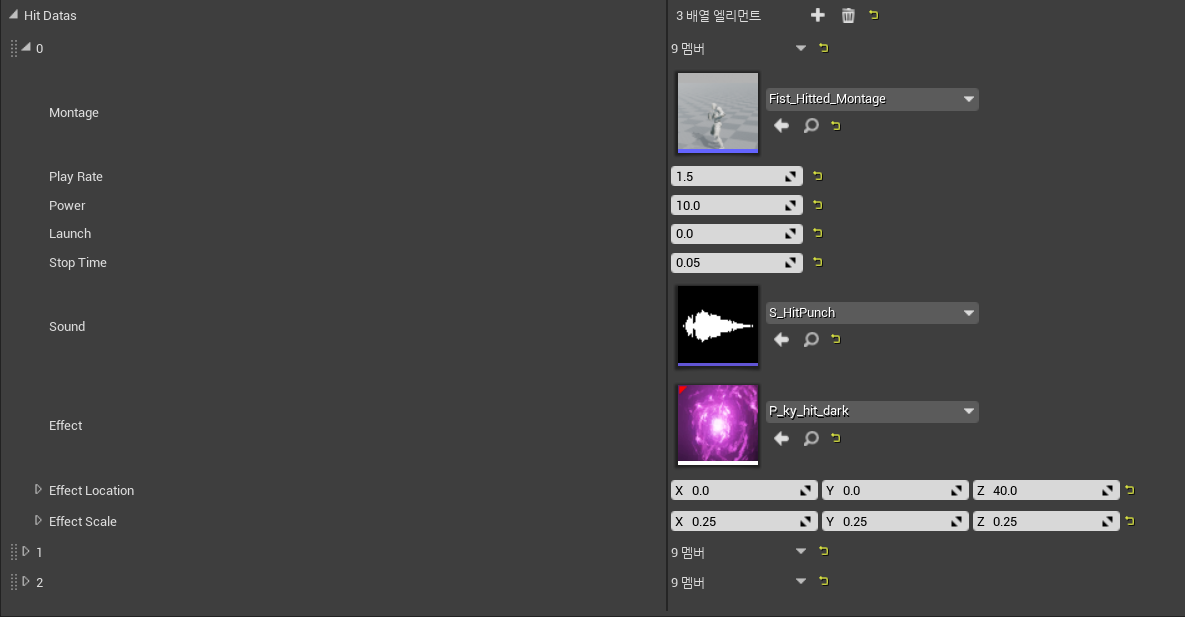Viewport: 1185px width, 617px height.
Task: Click Effect Location Z field
Action: pos(1046,491)
